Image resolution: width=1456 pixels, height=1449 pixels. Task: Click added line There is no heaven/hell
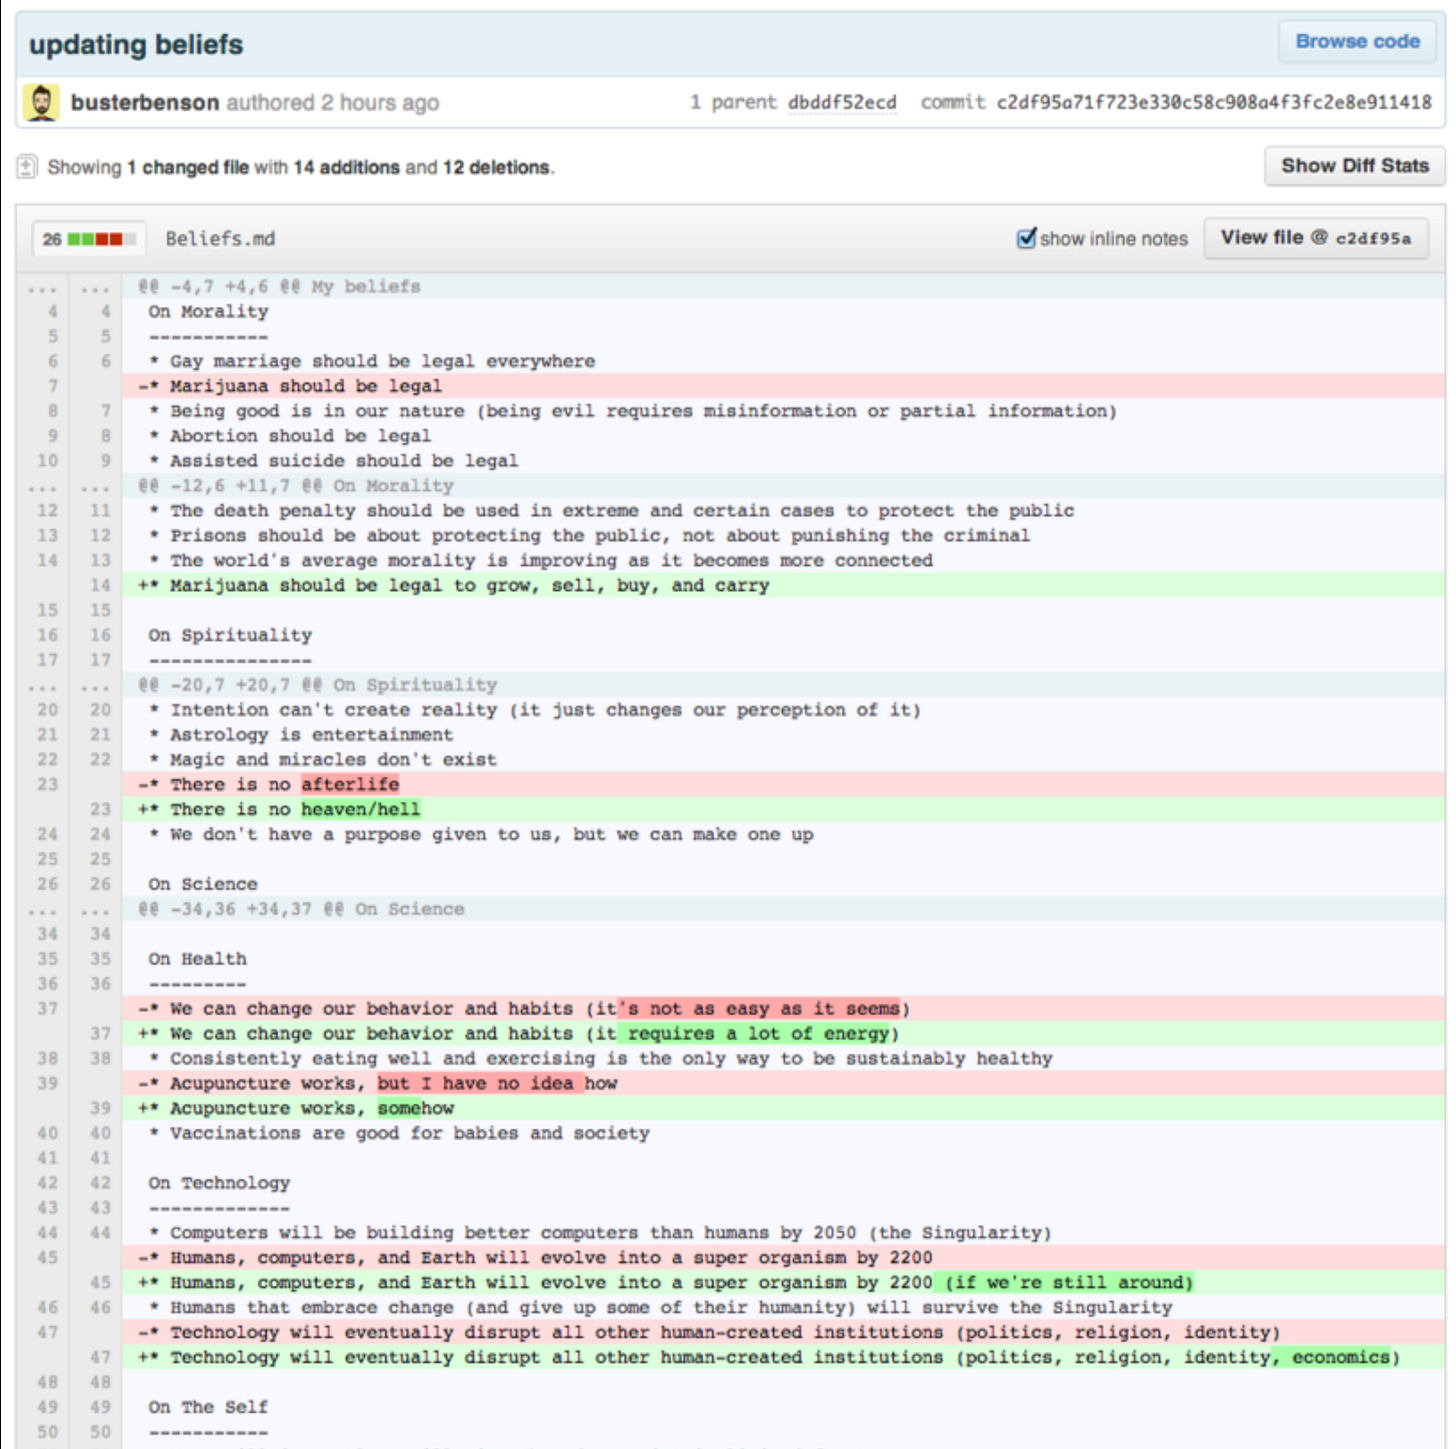coord(783,810)
